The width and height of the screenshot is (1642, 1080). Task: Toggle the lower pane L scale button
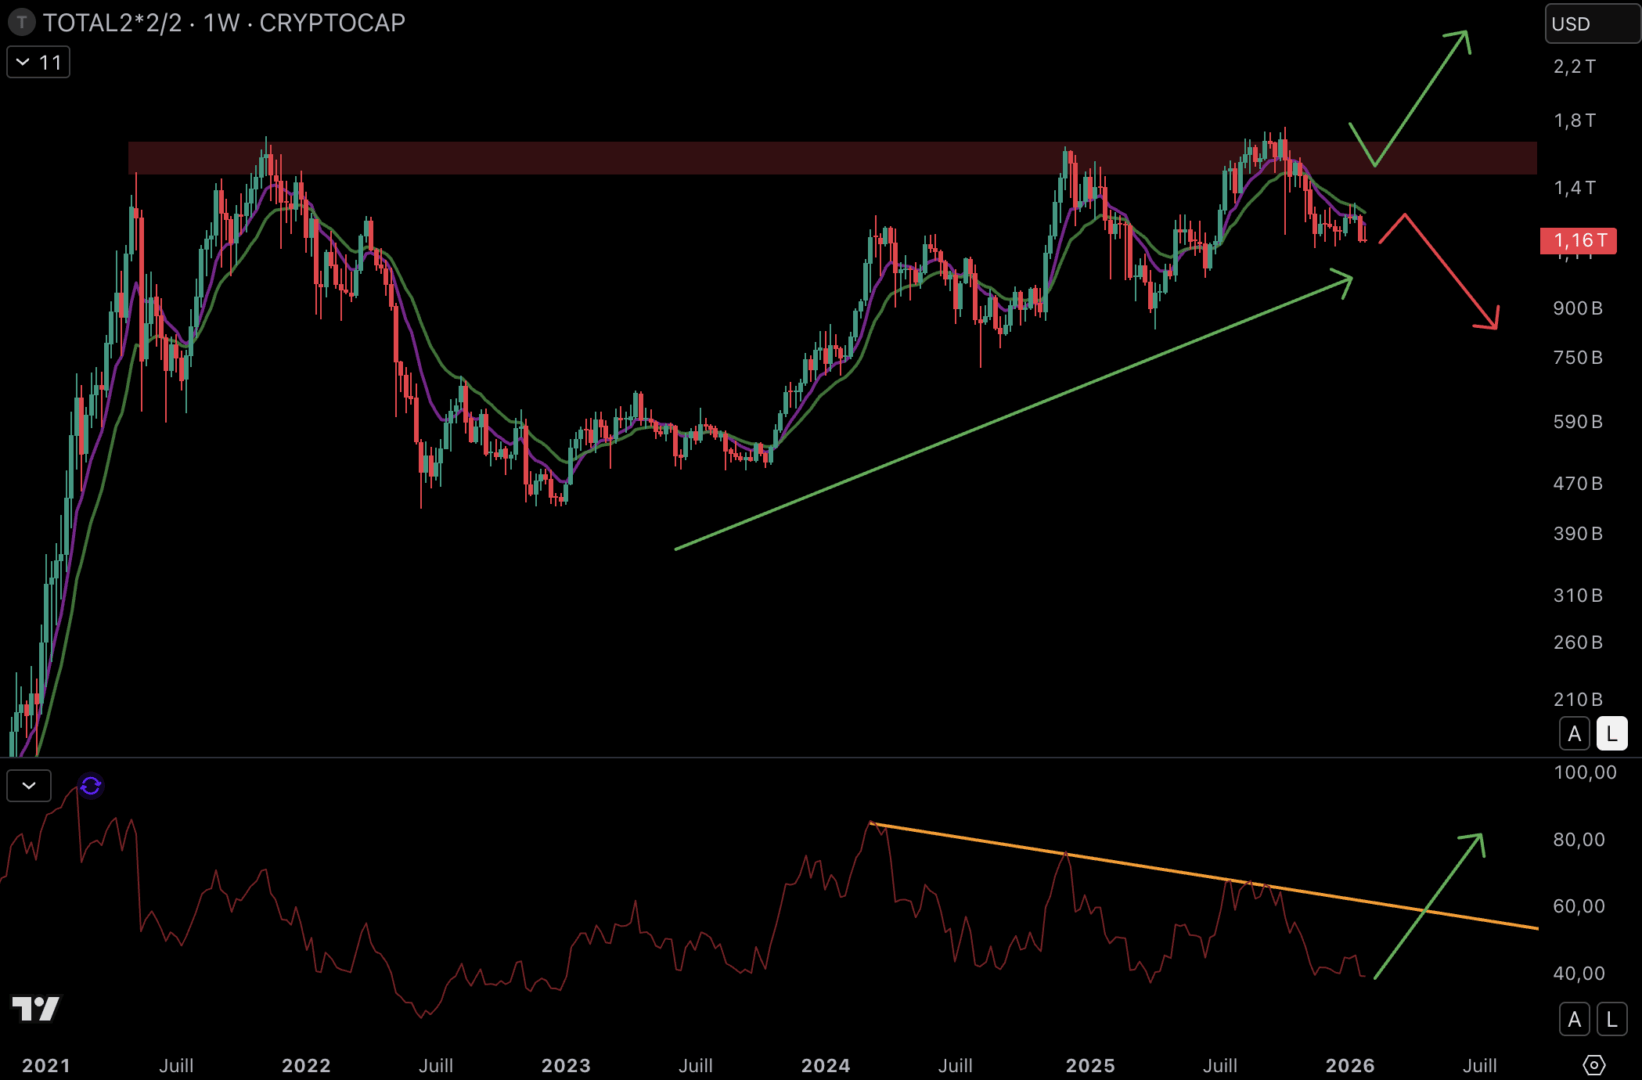click(x=1611, y=1019)
